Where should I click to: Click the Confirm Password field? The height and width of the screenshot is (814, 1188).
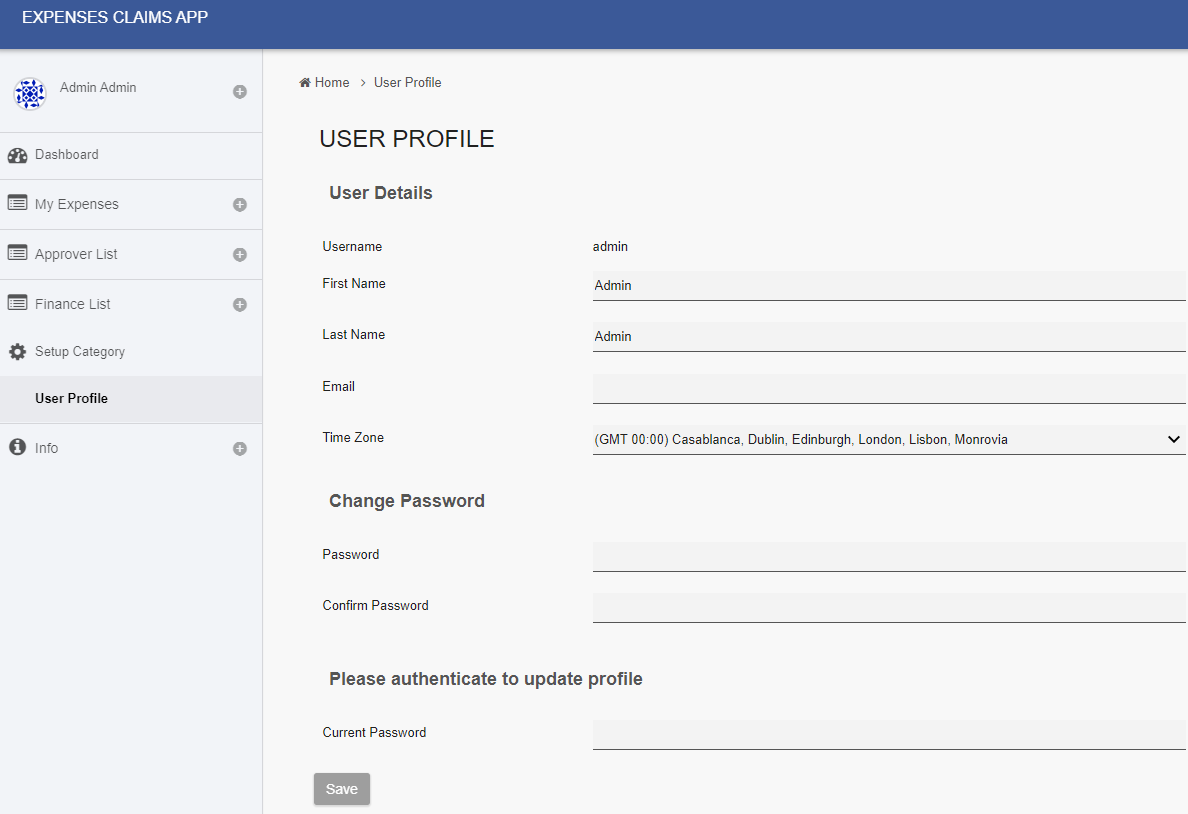tap(888, 607)
